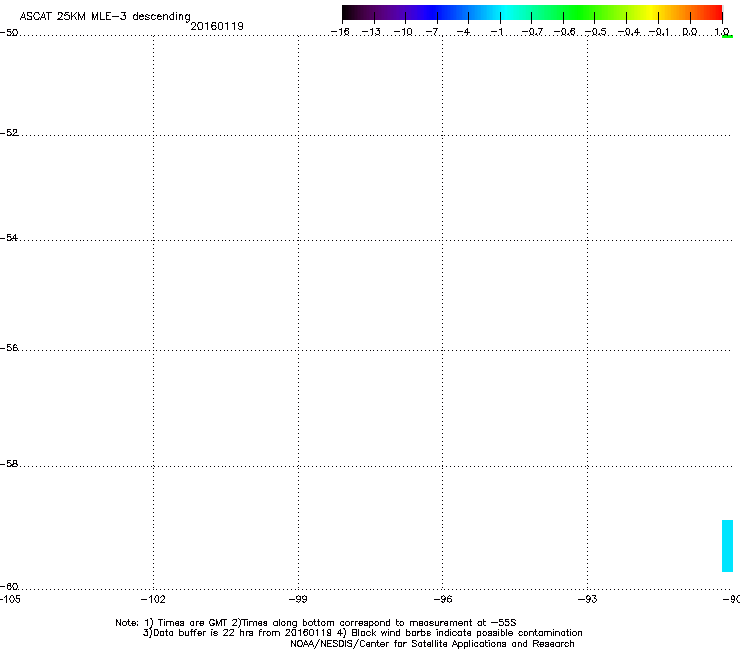Click the -0.4 color scale label

click(629, 32)
